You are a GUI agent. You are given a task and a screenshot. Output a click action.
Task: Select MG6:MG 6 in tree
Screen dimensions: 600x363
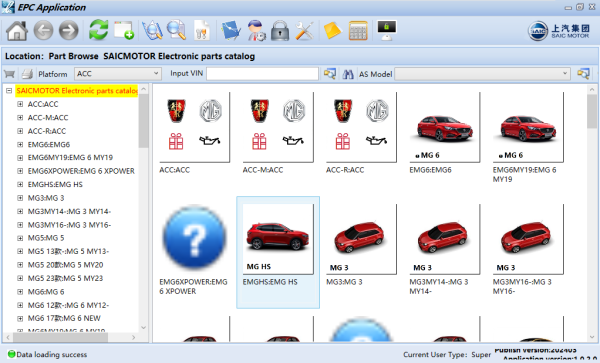coord(46,292)
